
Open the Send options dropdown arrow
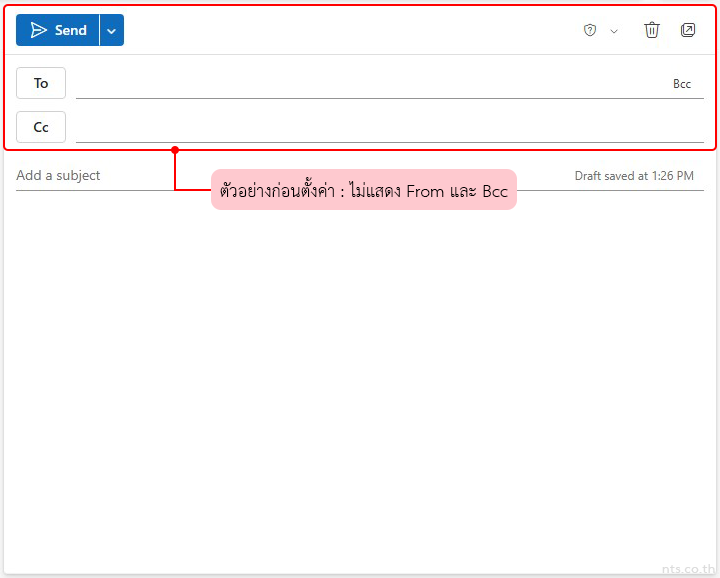click(112, 30)
